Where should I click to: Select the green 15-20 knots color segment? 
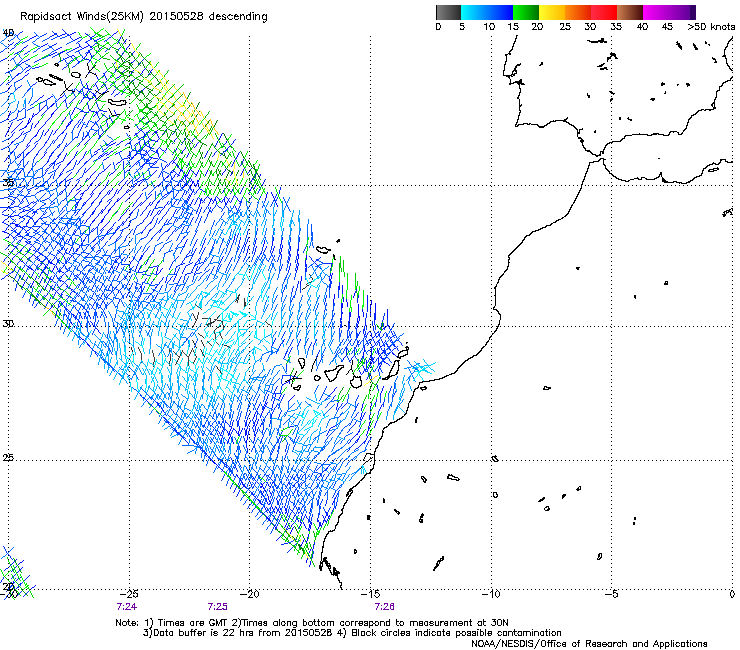(526, 12)
